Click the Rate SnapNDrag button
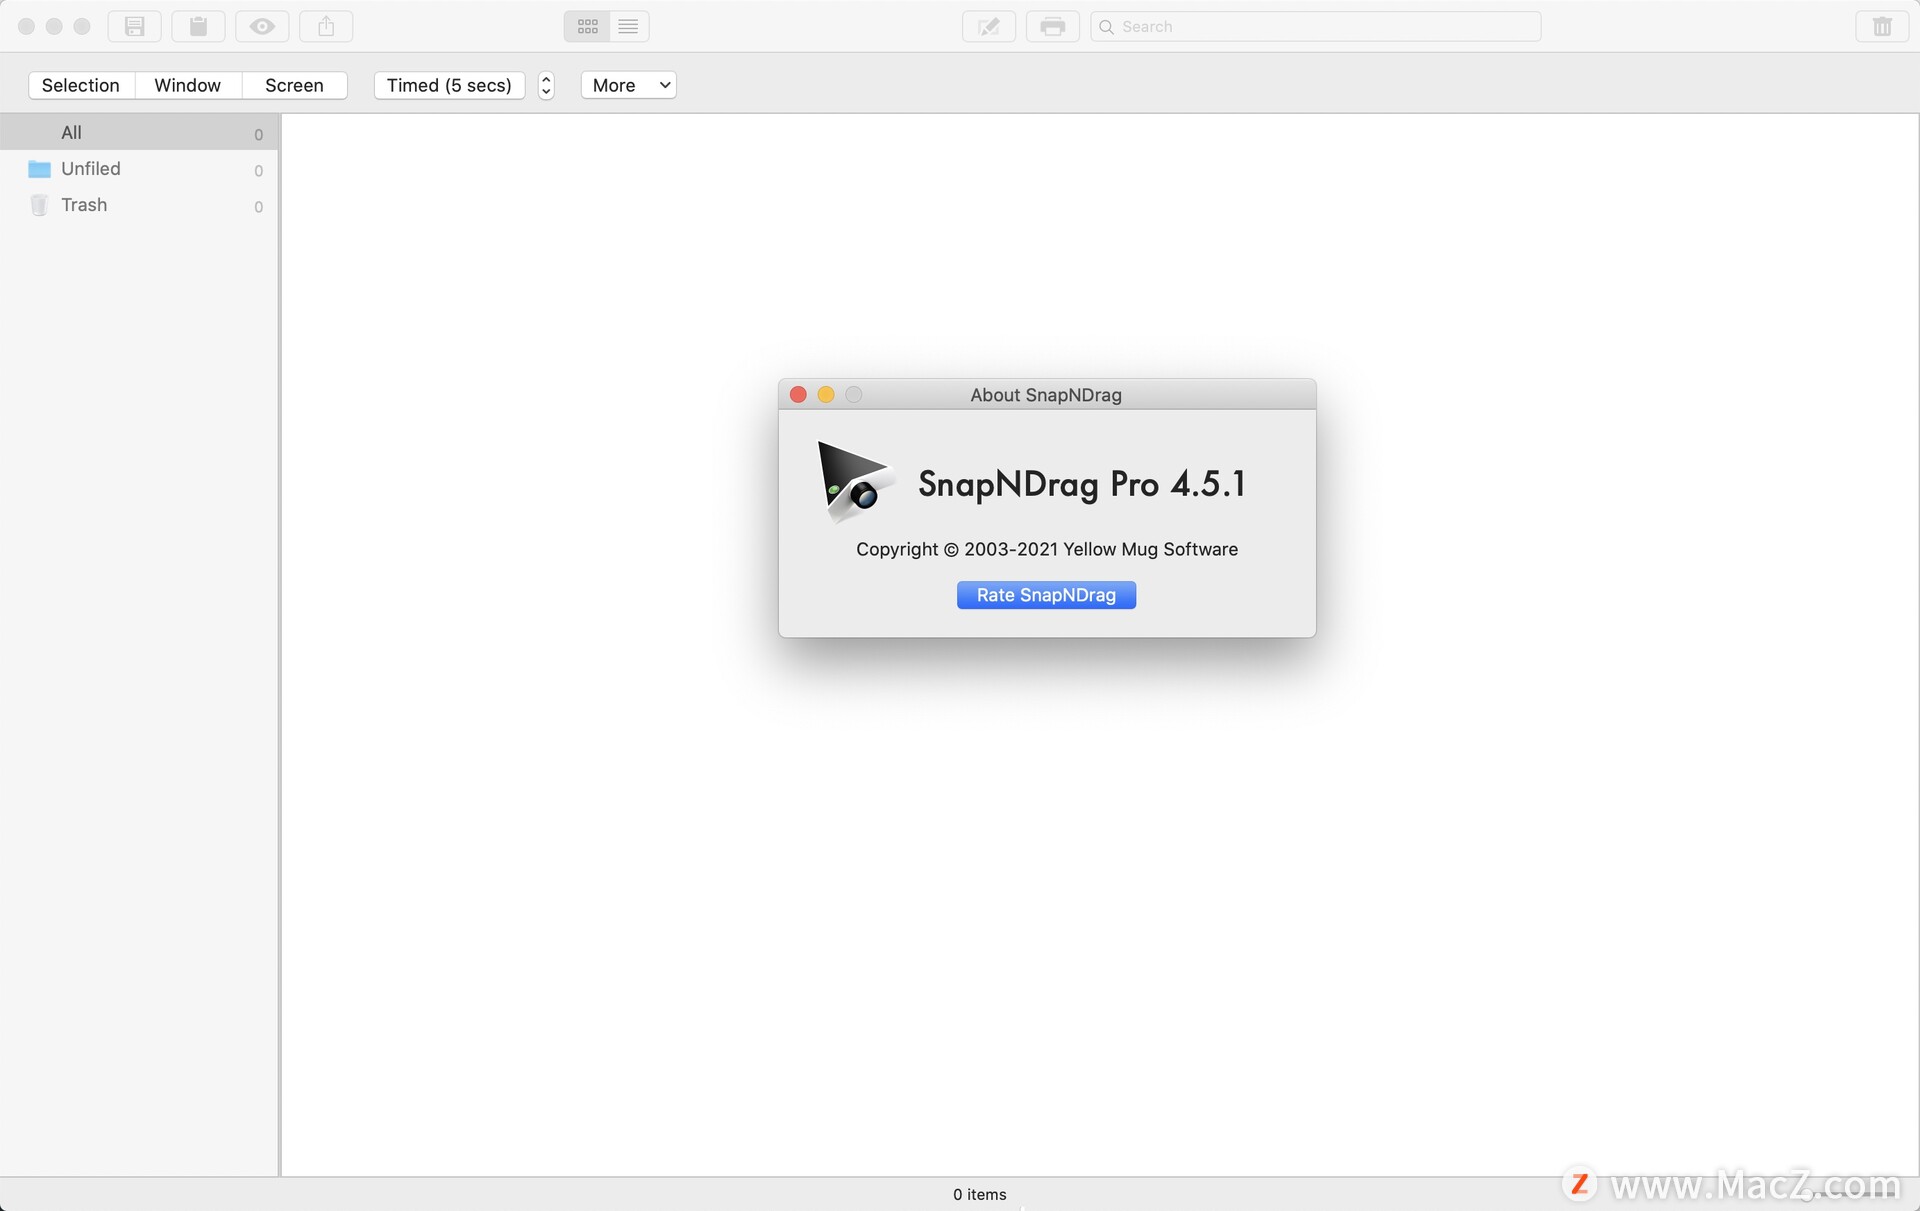This screenshot has height=1211, width=1920. point(1046,595)
